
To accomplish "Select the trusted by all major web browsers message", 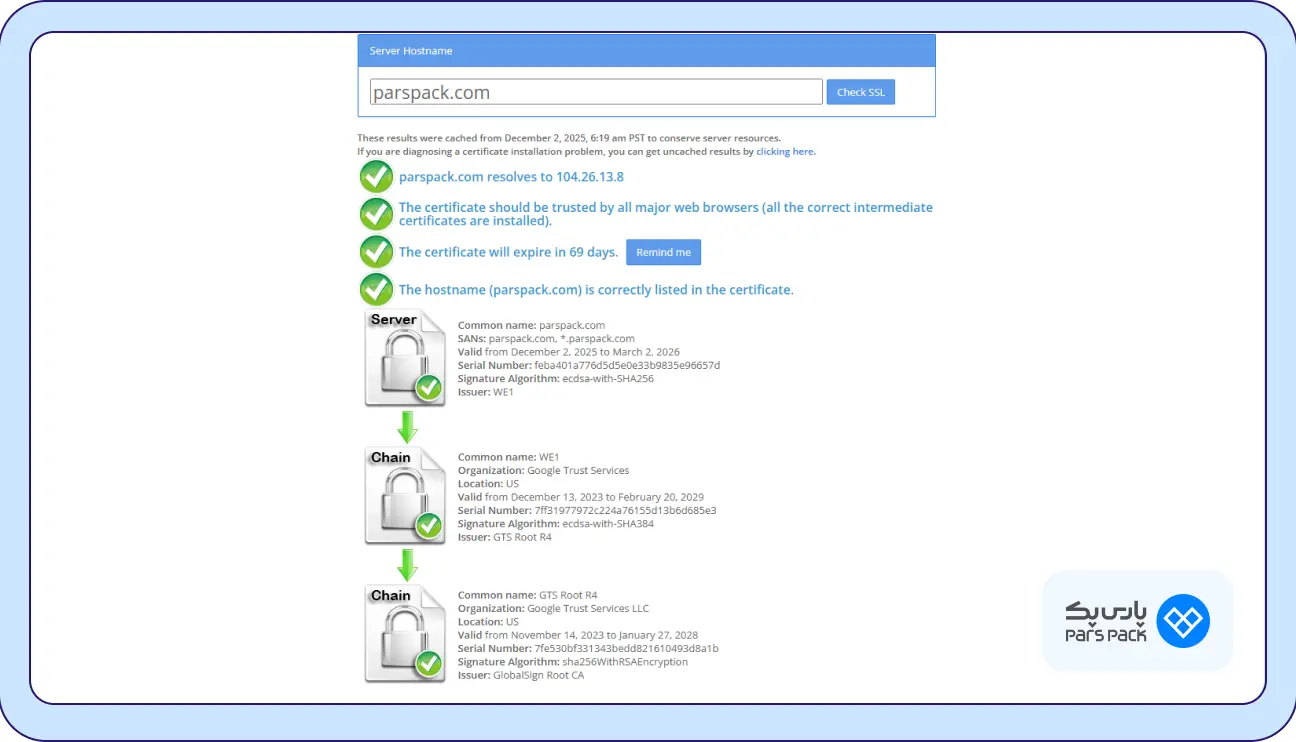I will (x=666, y=214).
